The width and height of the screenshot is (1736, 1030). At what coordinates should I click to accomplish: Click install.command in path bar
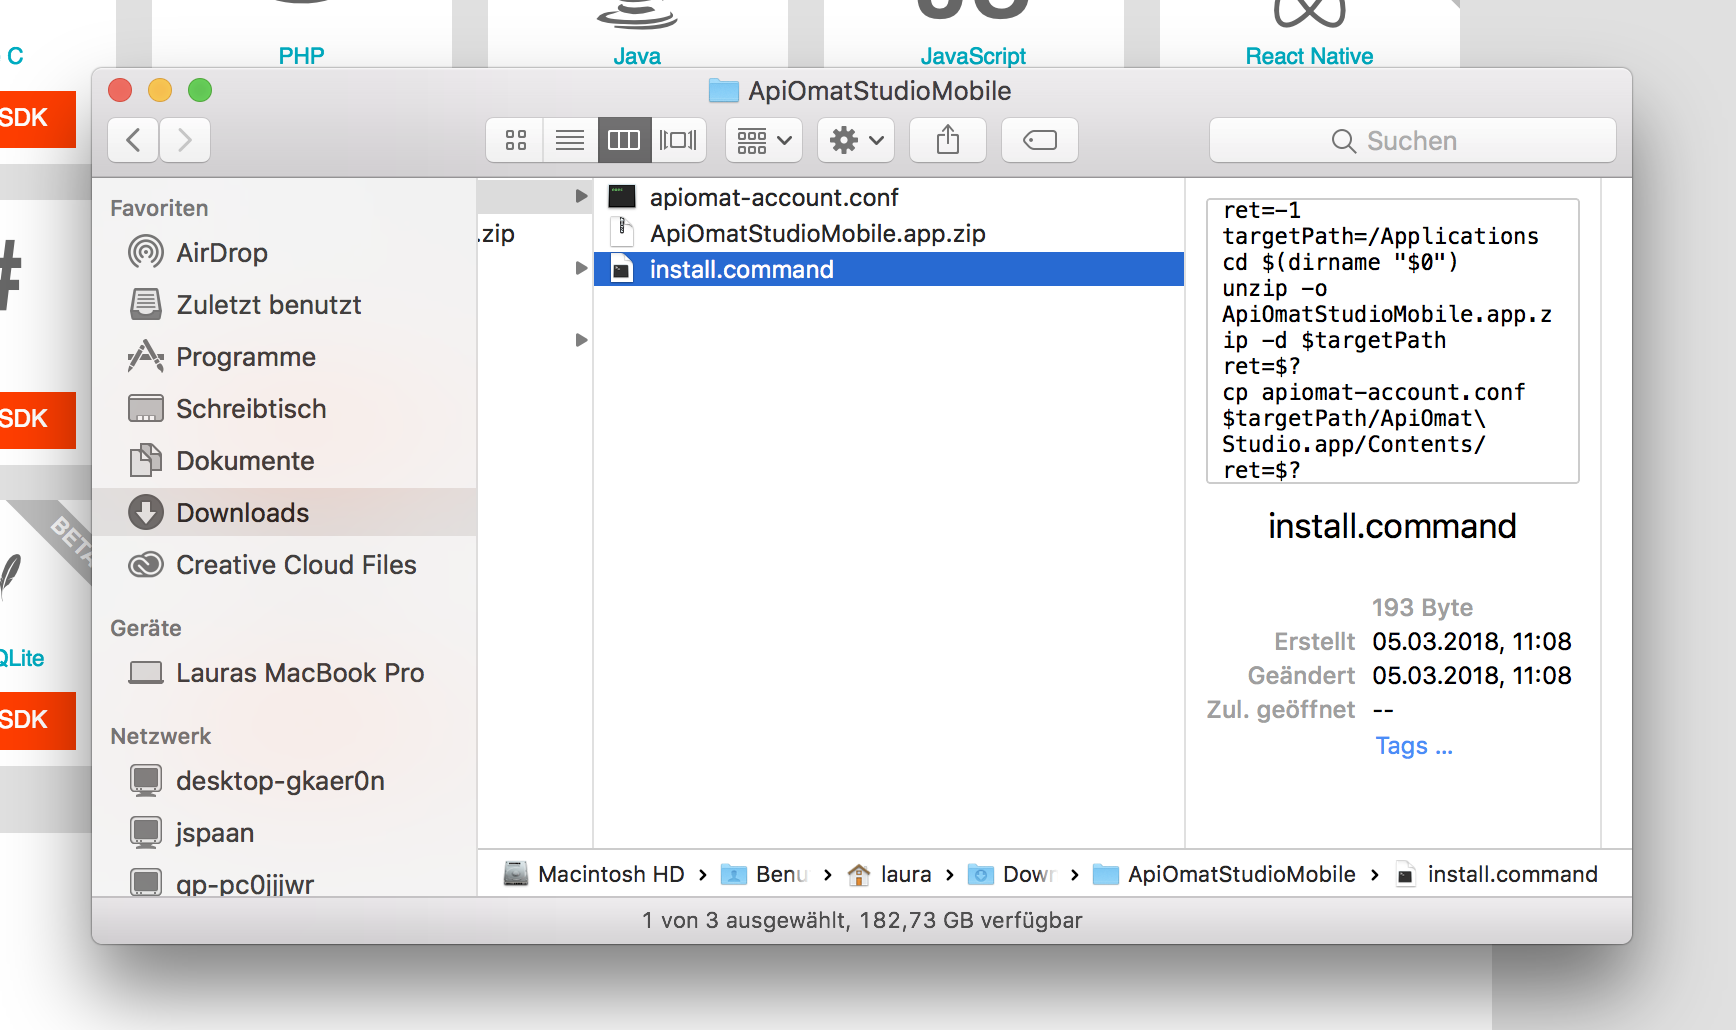1496,874
